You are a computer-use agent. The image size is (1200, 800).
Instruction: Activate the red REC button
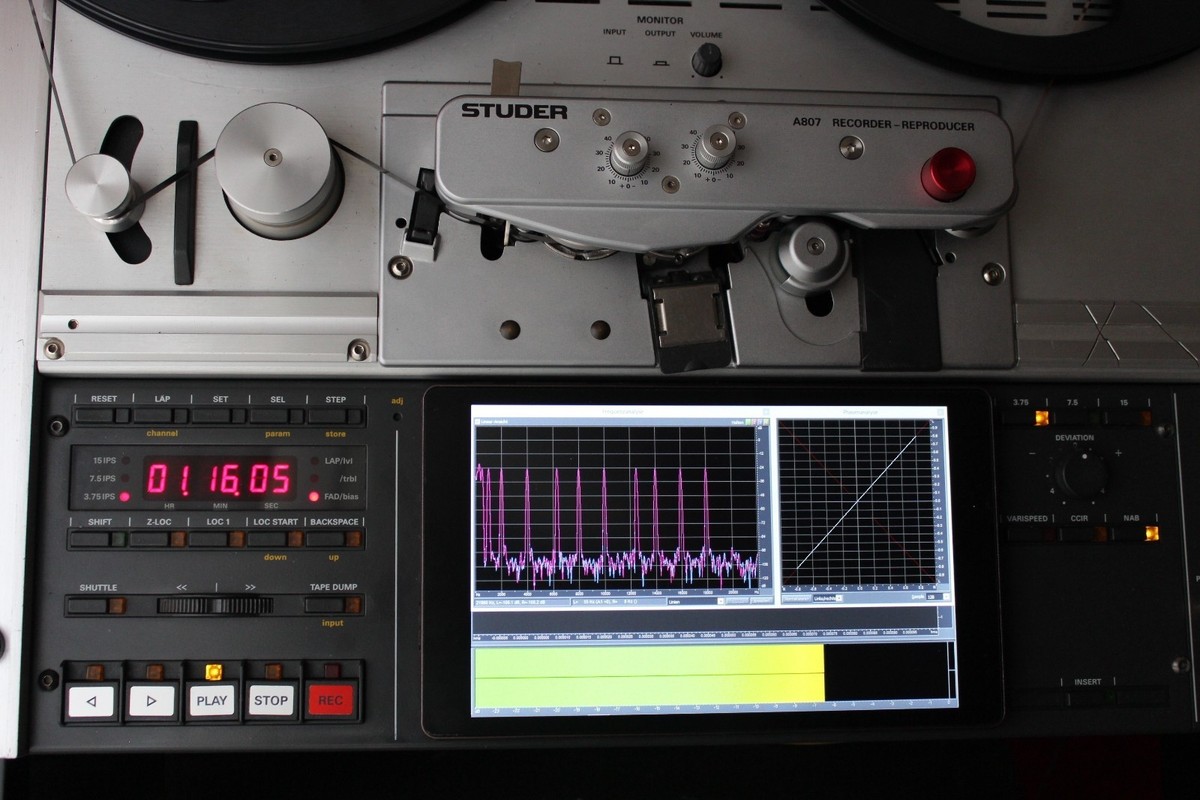[331, 701]
